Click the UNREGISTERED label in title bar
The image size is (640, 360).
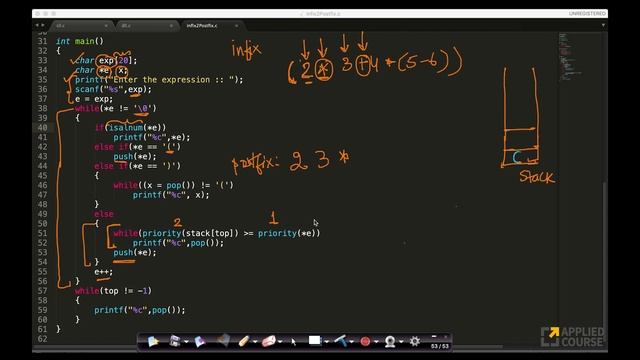(x=587, y=13)
